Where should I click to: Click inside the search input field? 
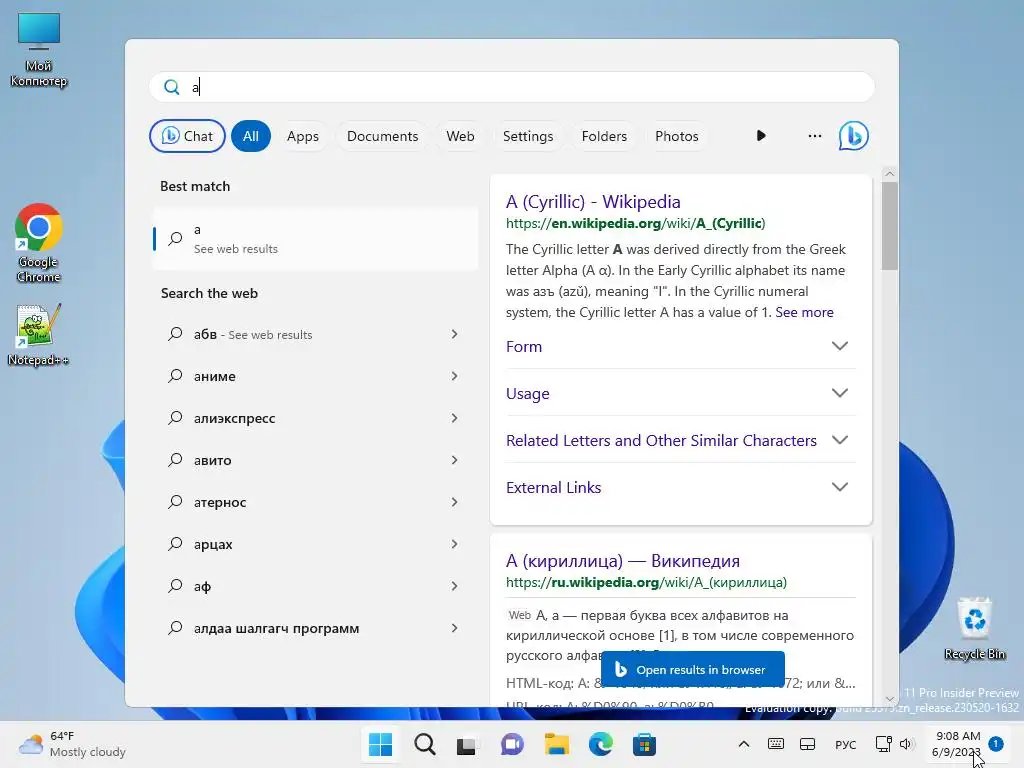coord(512,87)
